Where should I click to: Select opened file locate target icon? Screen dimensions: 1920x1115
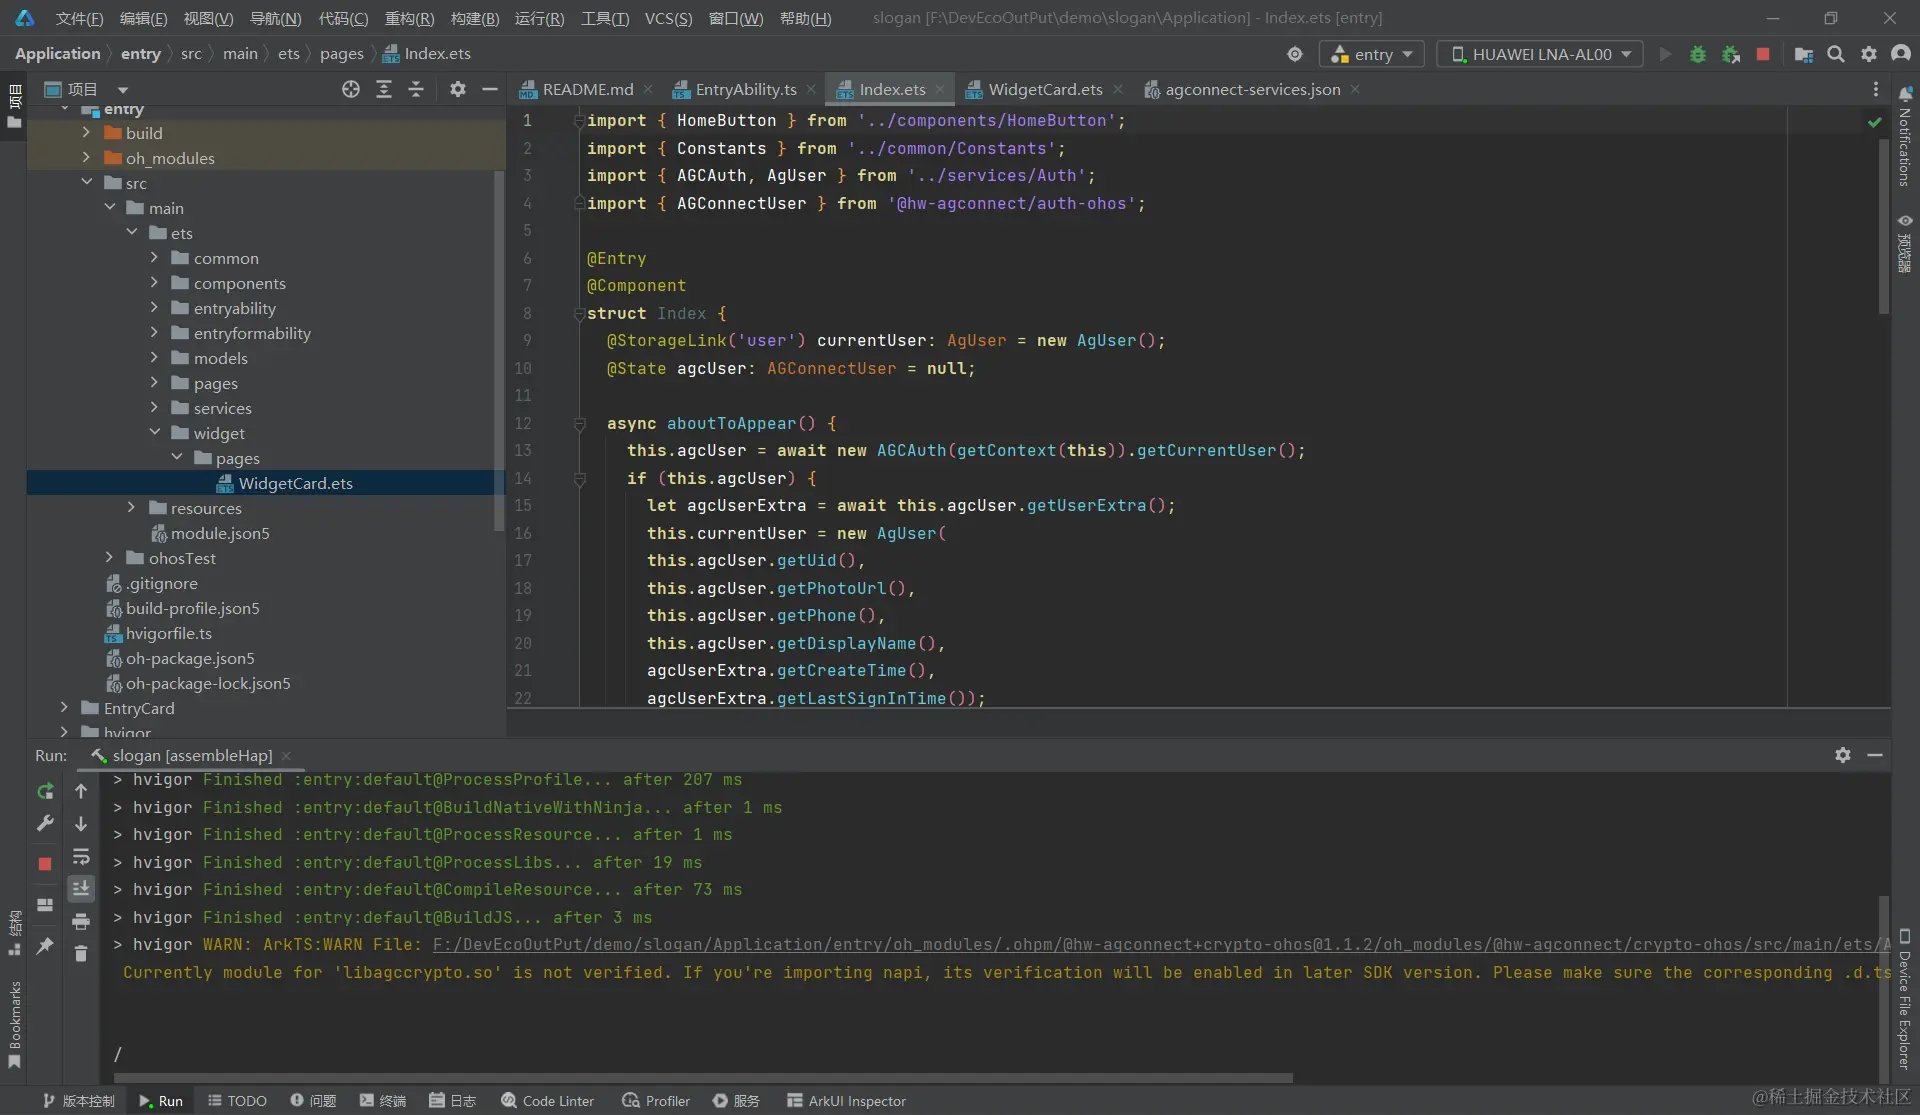(x=350, y=89)
